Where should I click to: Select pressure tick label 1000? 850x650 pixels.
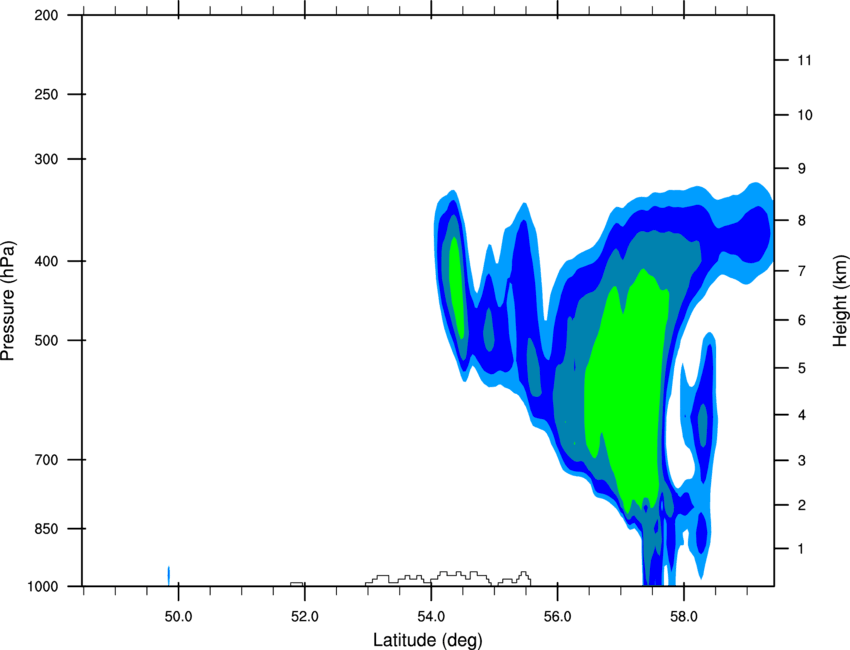(42, 587)
